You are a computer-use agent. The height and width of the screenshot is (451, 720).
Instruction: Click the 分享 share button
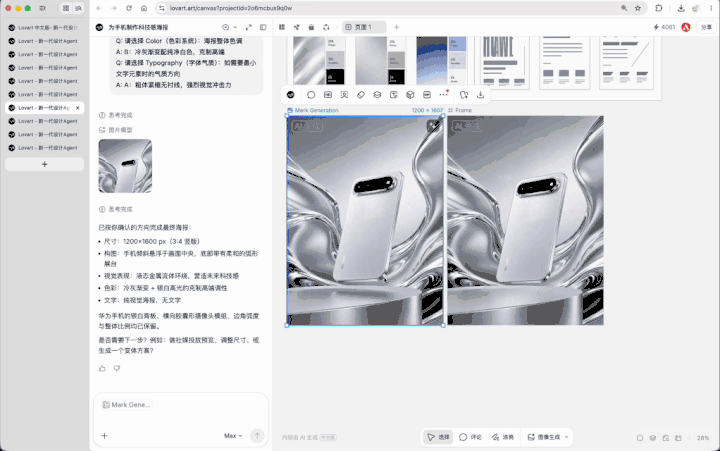click(706, 27)
